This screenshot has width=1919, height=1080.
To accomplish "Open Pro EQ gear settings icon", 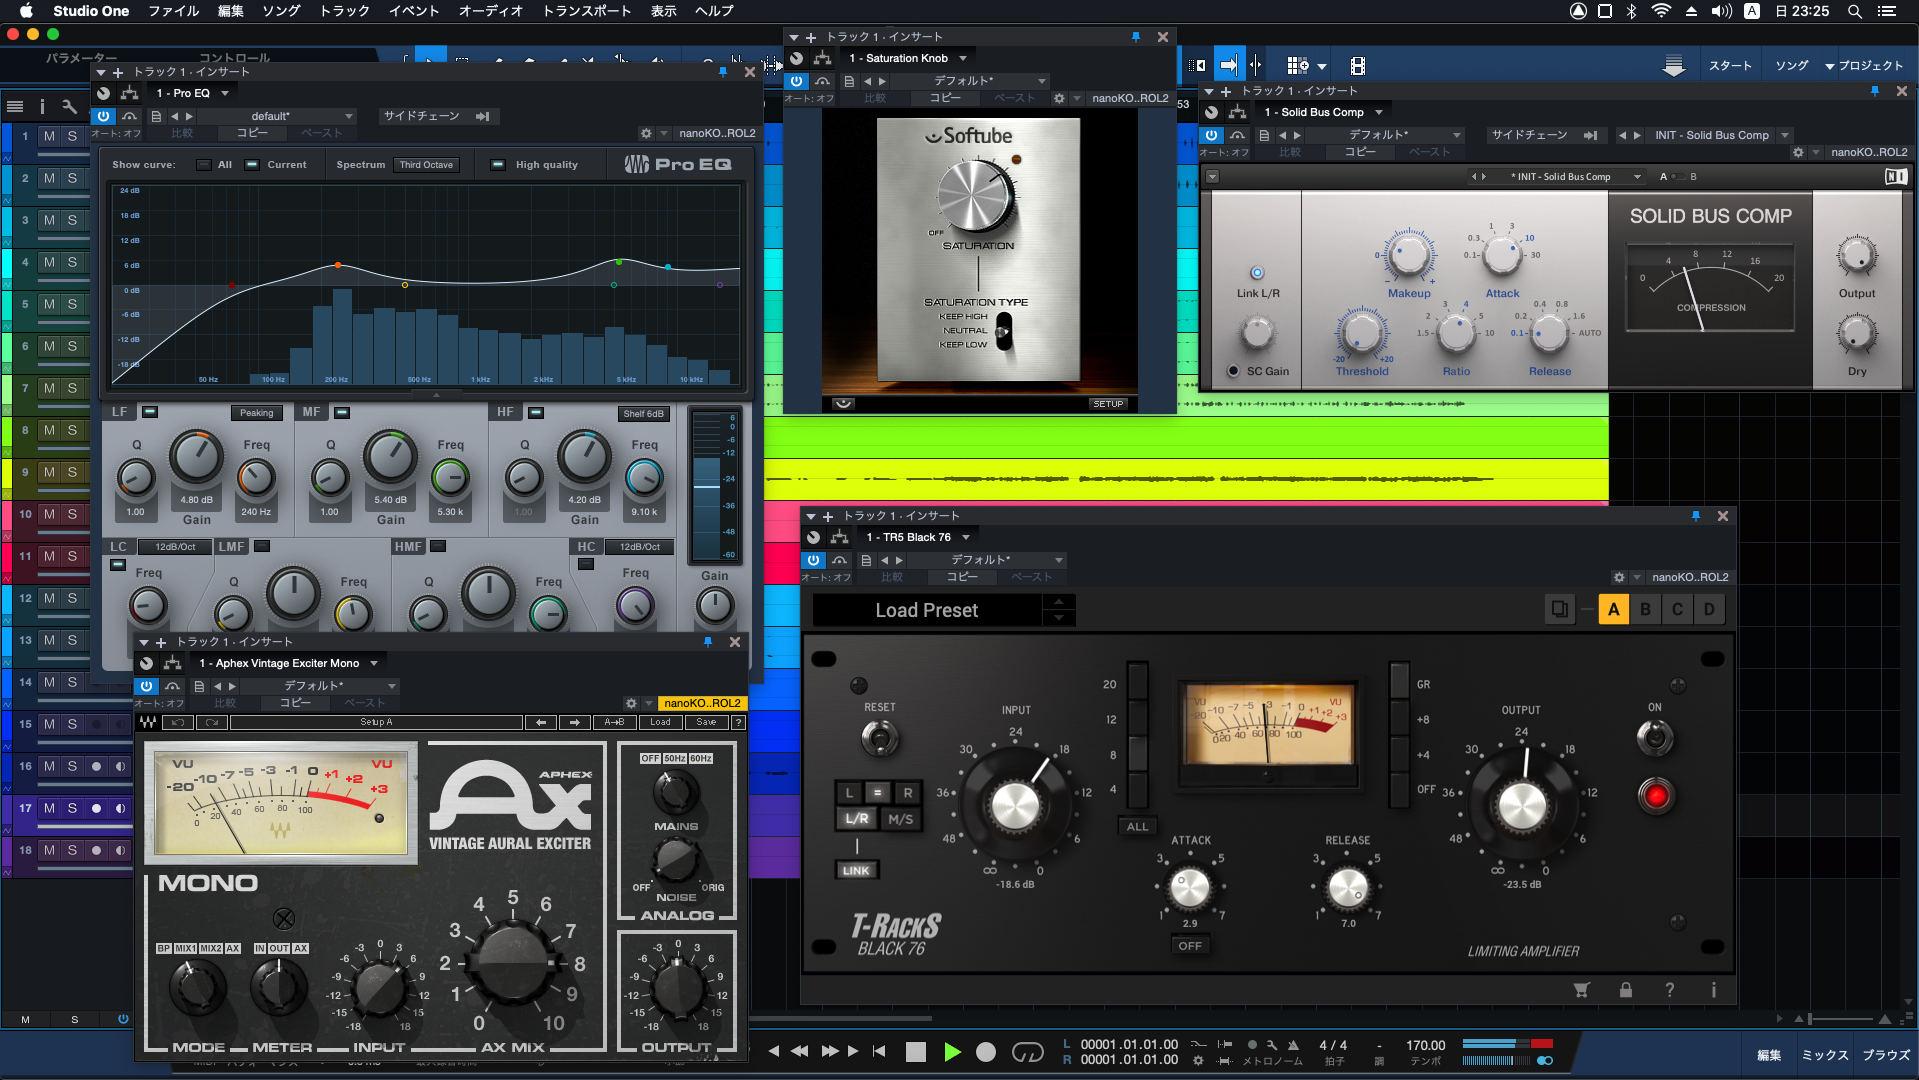I will (646, 133).
